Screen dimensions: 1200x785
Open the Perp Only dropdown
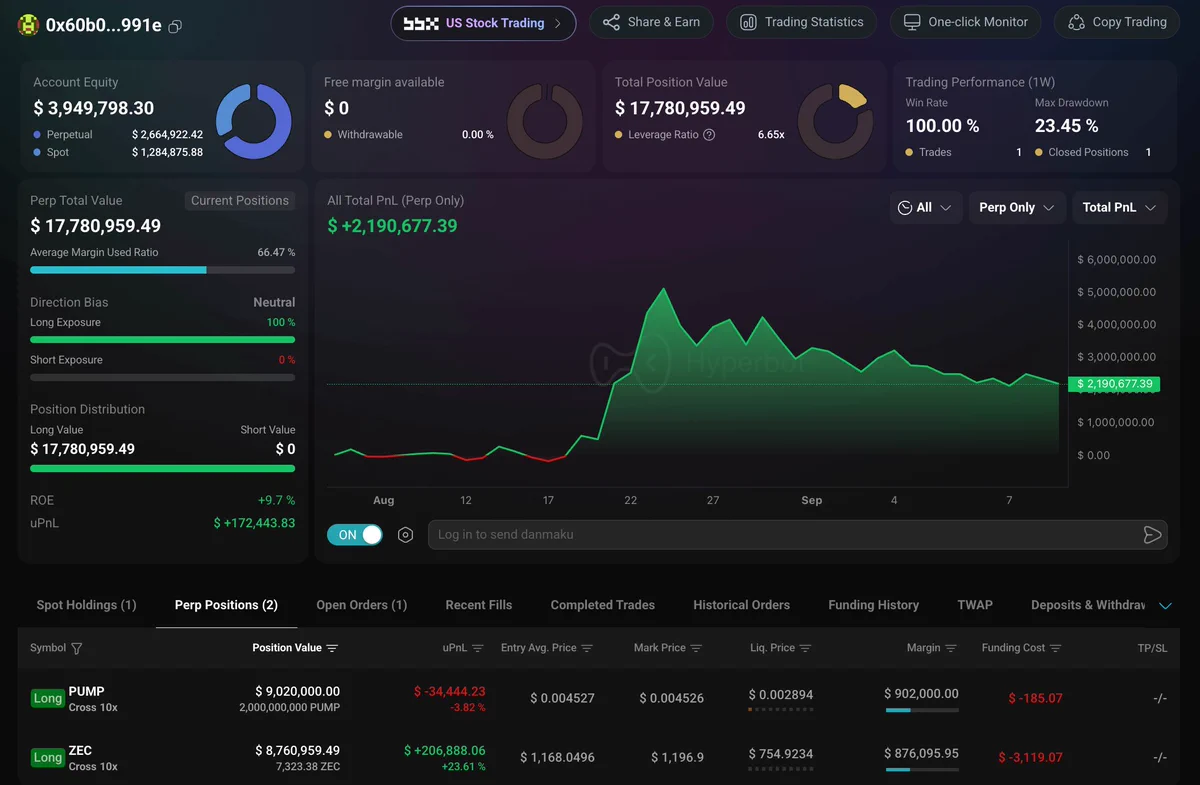[1017, 208]
